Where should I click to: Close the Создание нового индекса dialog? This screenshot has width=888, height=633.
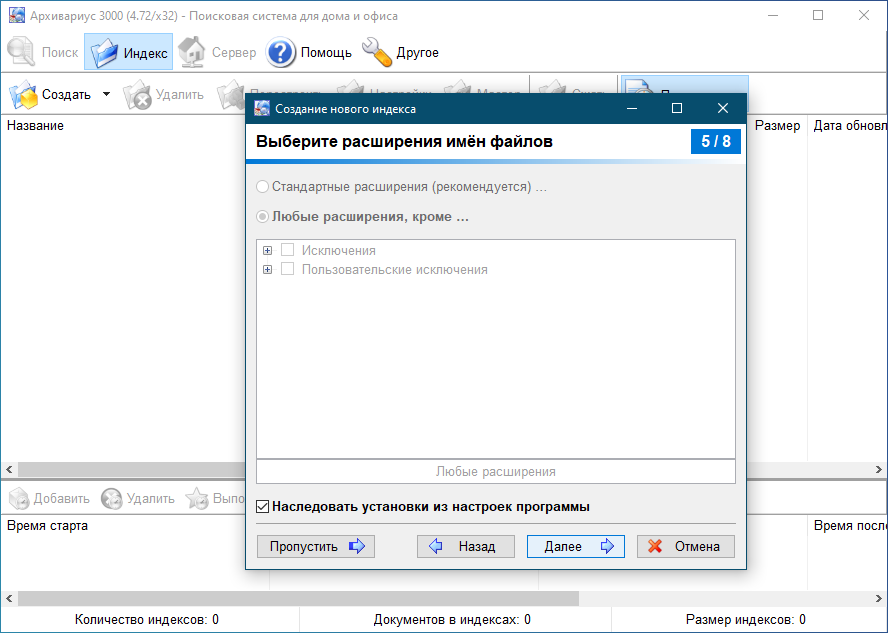pos(723,108)
